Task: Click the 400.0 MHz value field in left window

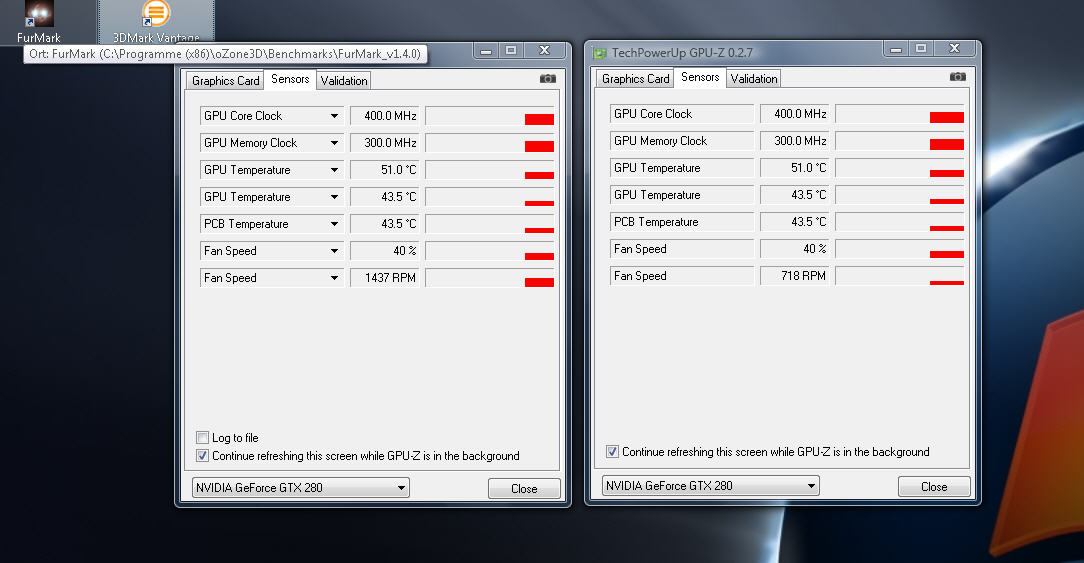Action: pos(384,116)
